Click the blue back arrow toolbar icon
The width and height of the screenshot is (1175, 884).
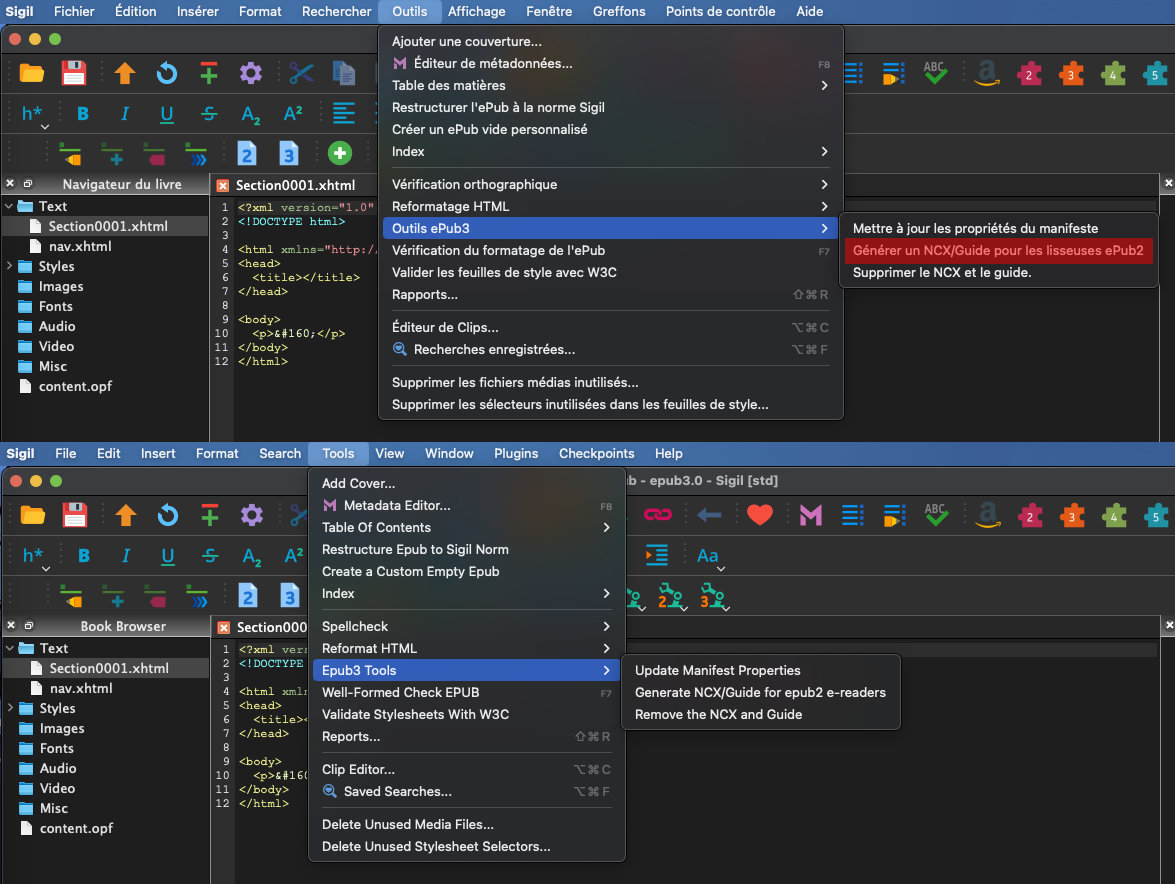pos(709,515)
